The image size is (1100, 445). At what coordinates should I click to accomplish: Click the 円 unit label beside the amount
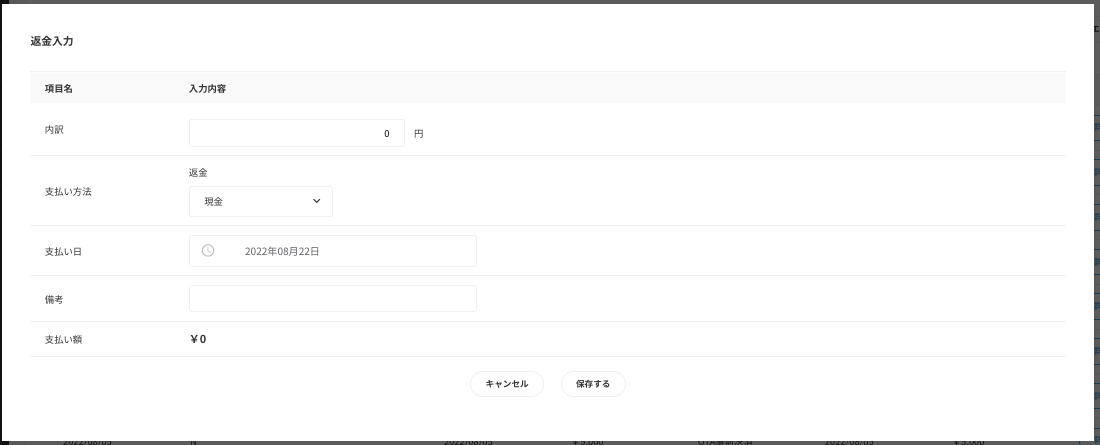419,134
